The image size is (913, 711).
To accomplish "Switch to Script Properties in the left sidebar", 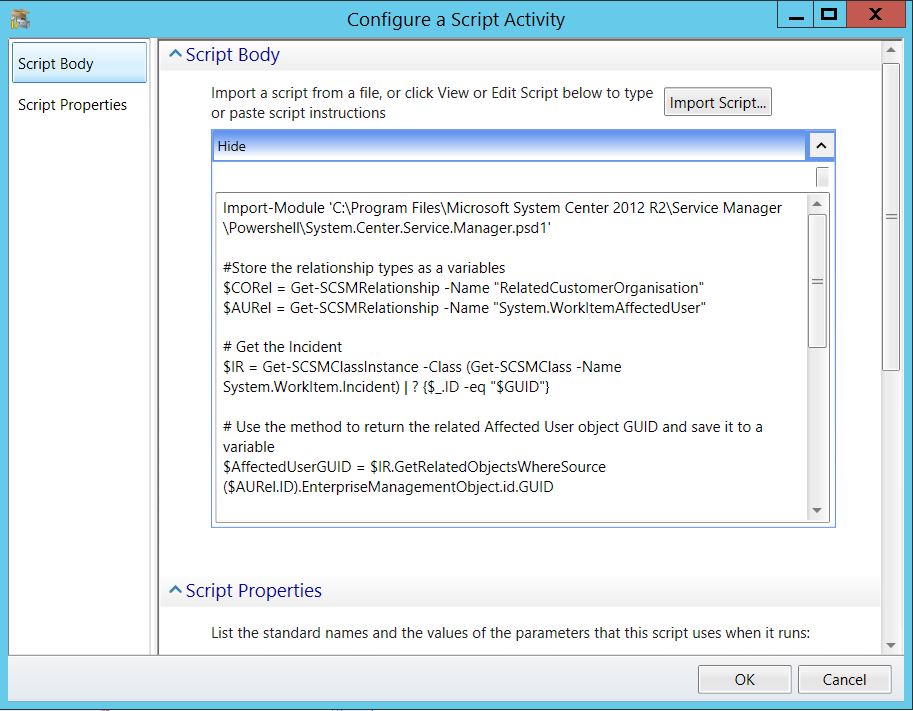I will pos(73,105).
